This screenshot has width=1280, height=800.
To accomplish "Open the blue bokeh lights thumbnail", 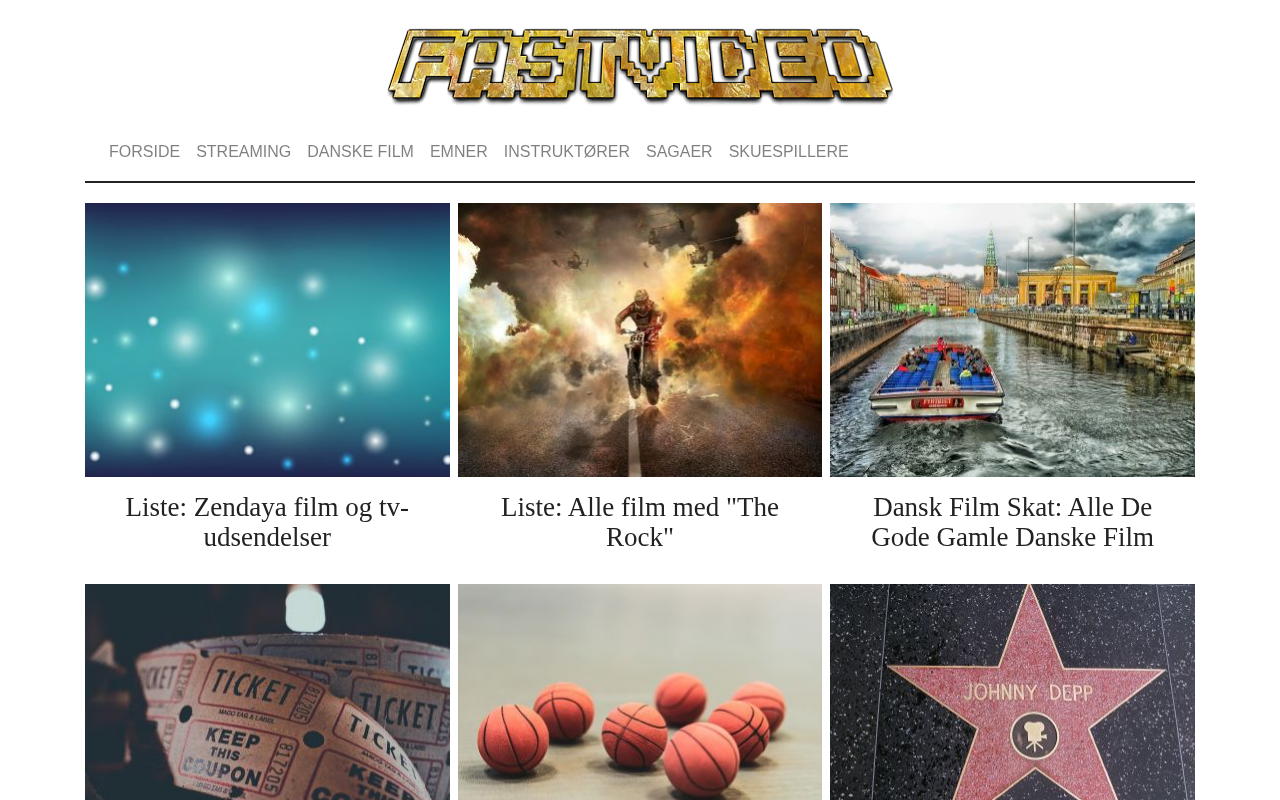I will click(x=267, y=340).
